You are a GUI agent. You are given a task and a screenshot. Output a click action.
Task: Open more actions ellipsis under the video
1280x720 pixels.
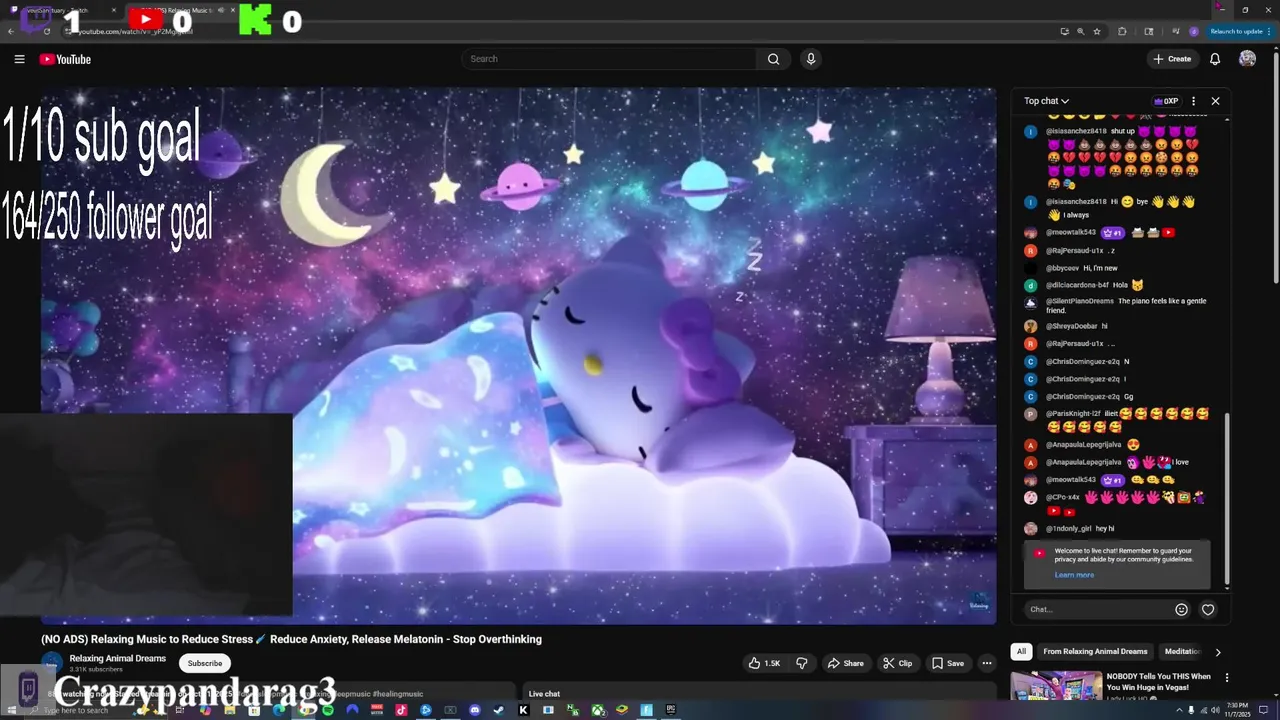(987, 663)
